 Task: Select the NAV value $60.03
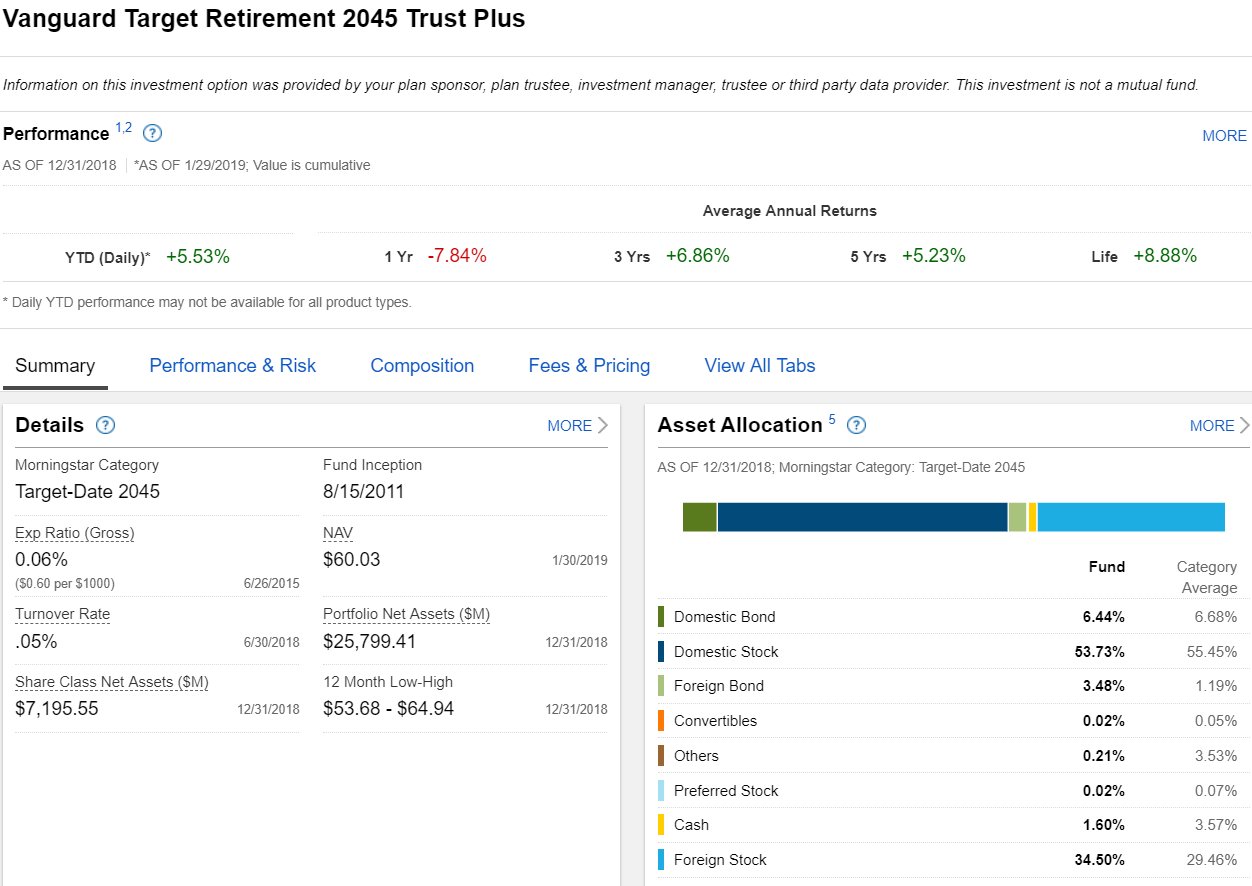pyautogui.click(x=352, y=560)
